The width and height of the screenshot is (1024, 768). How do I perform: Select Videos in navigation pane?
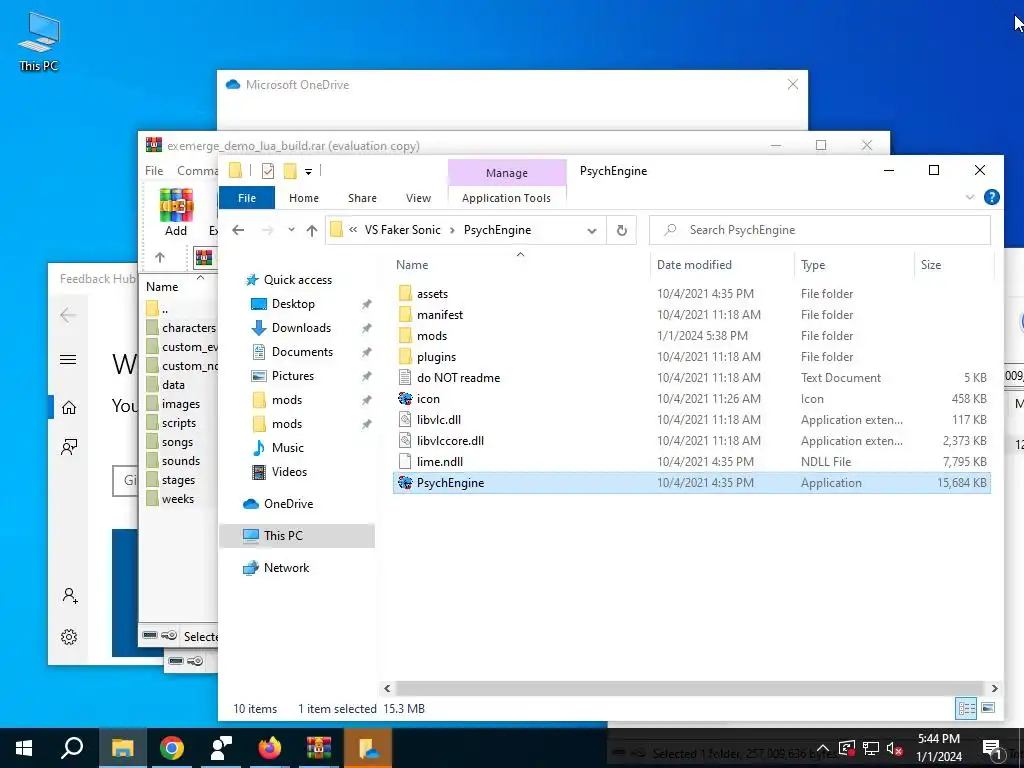coord(289,472)
